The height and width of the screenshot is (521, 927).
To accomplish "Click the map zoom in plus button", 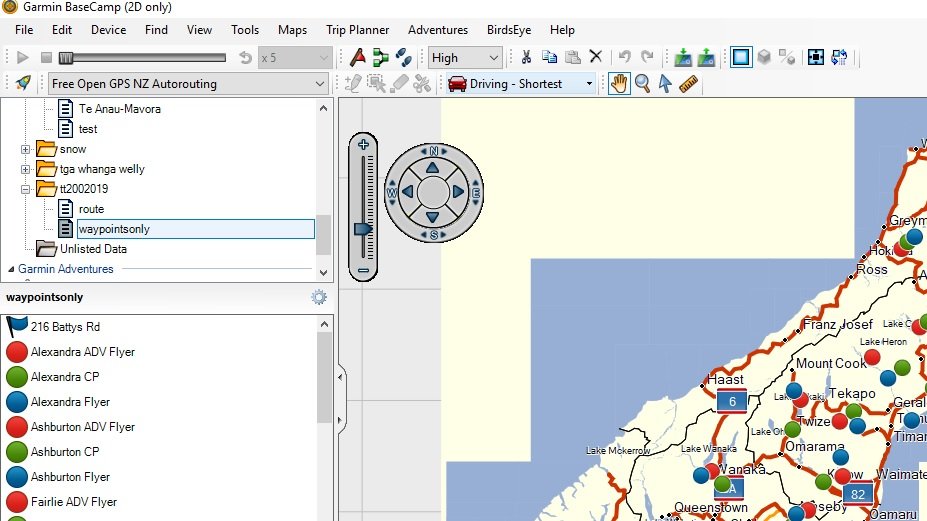I will click(363, 144).
